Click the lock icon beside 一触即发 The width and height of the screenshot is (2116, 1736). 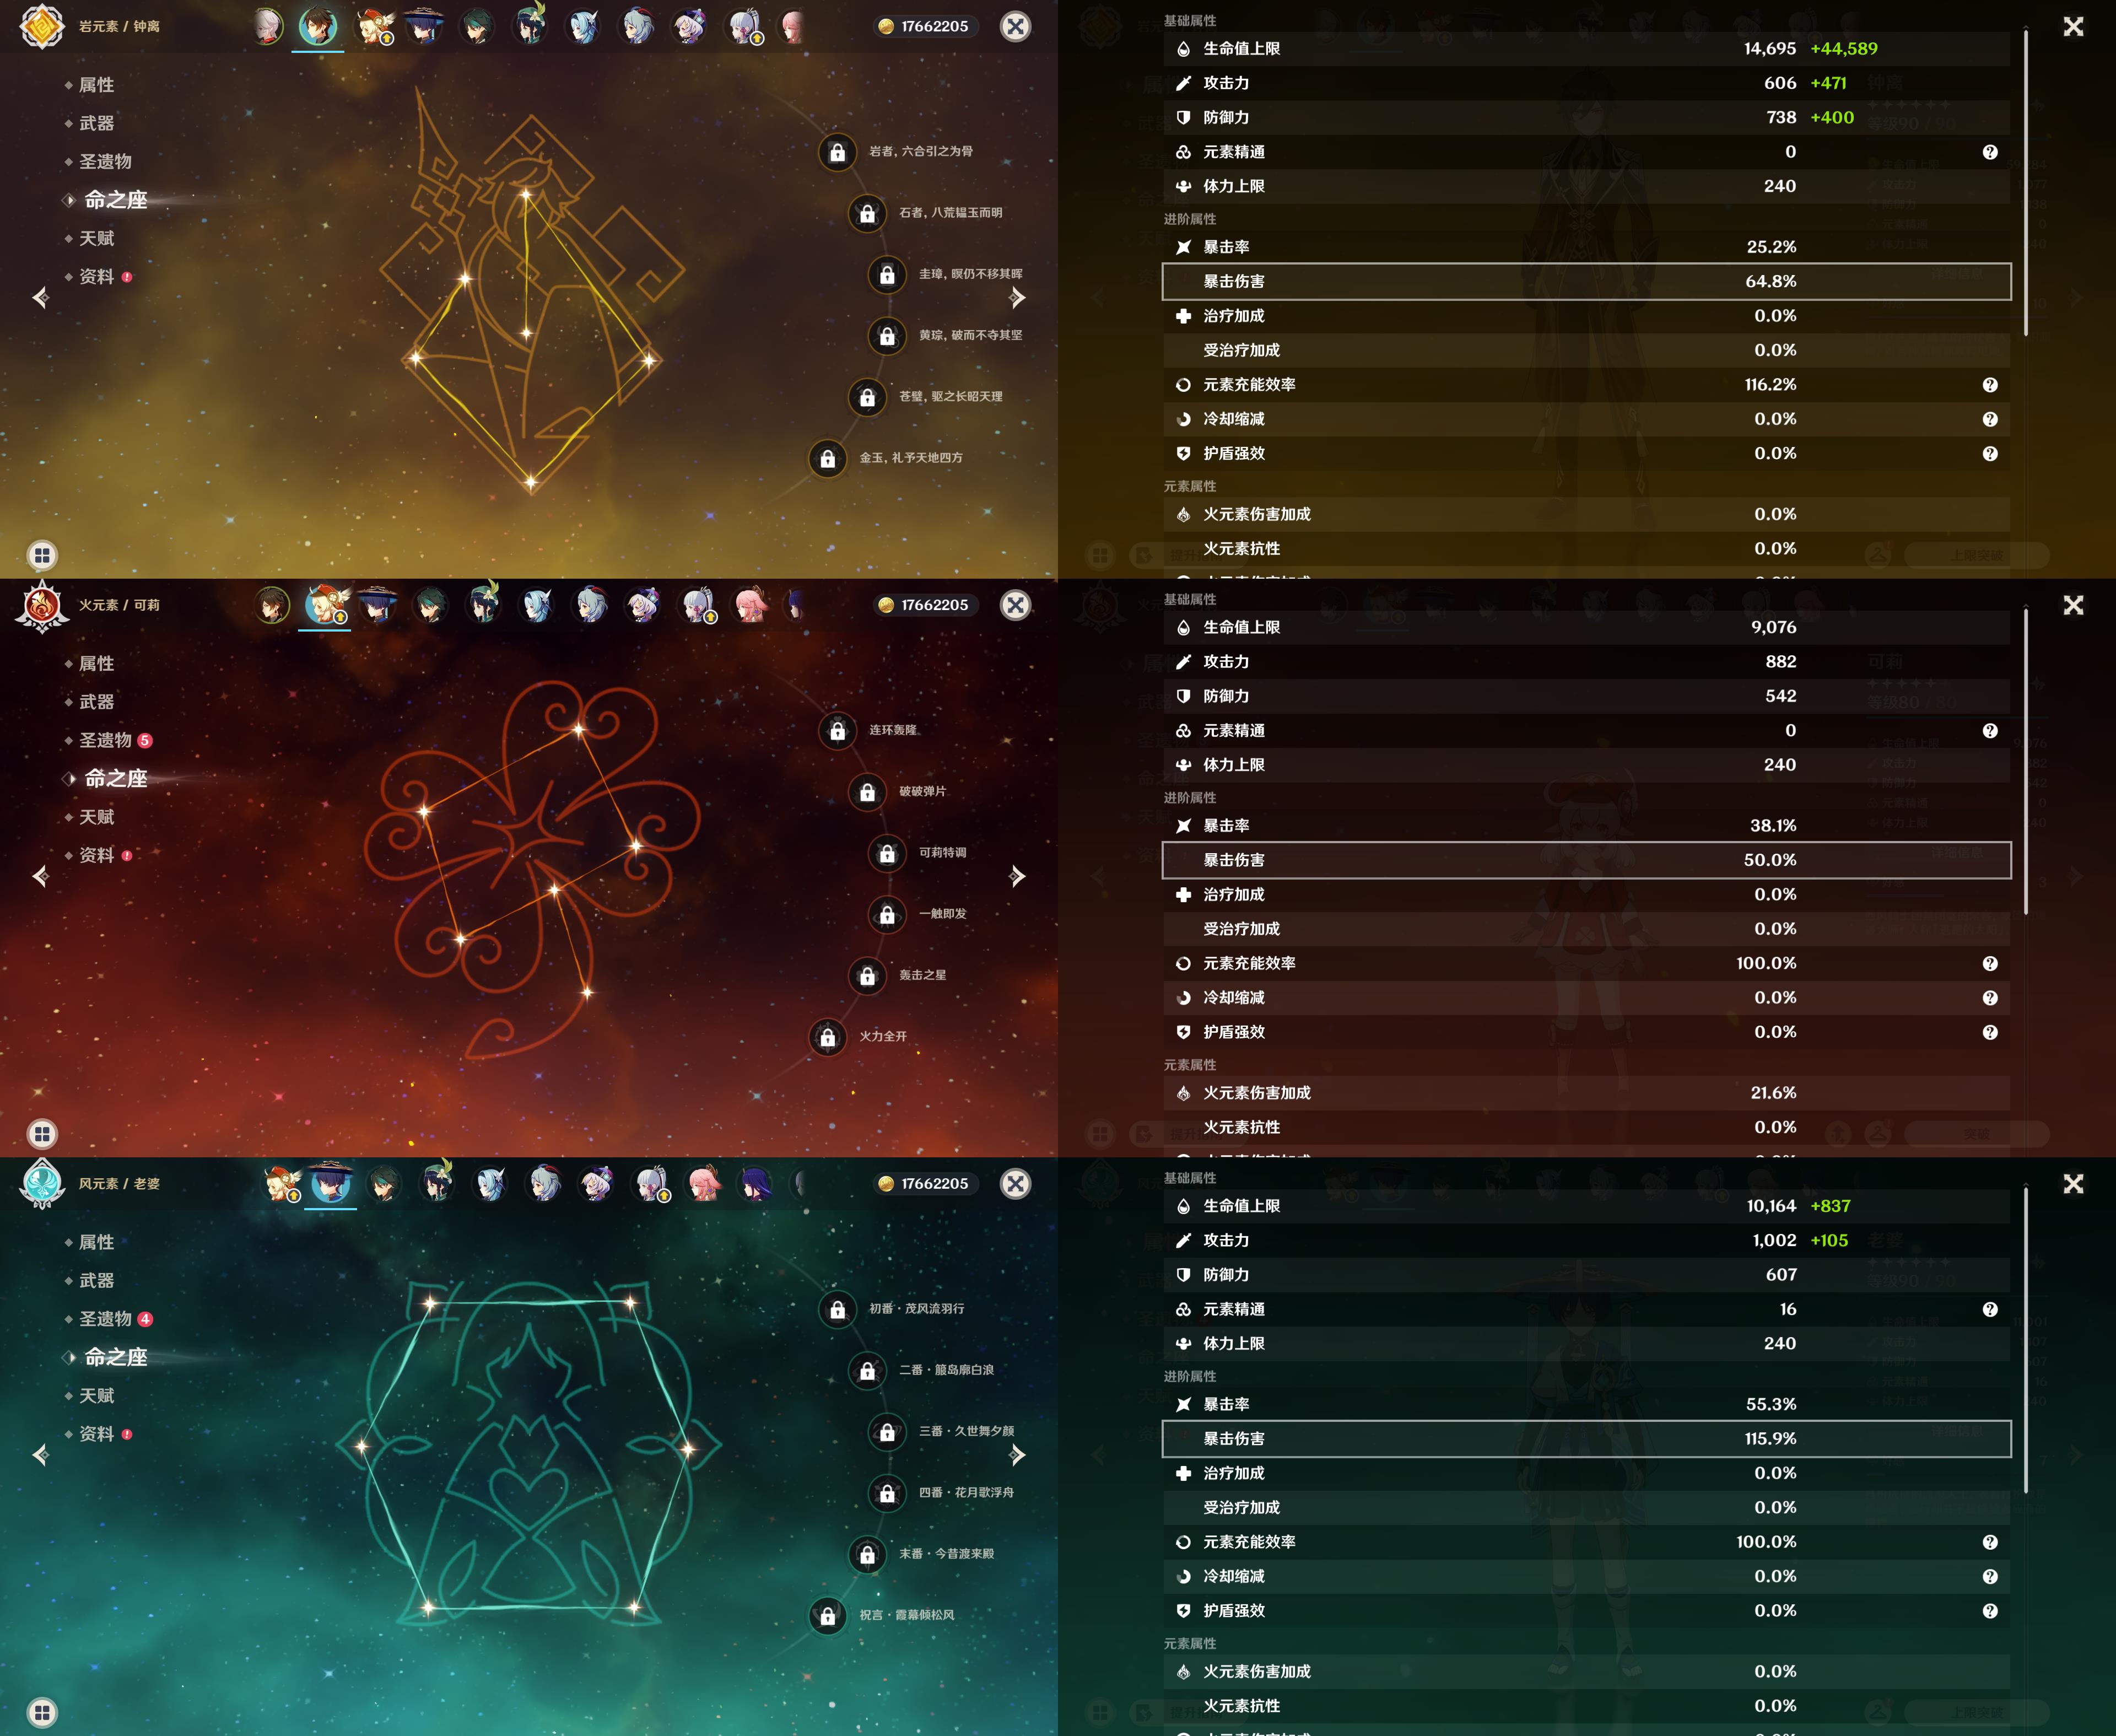887,914
